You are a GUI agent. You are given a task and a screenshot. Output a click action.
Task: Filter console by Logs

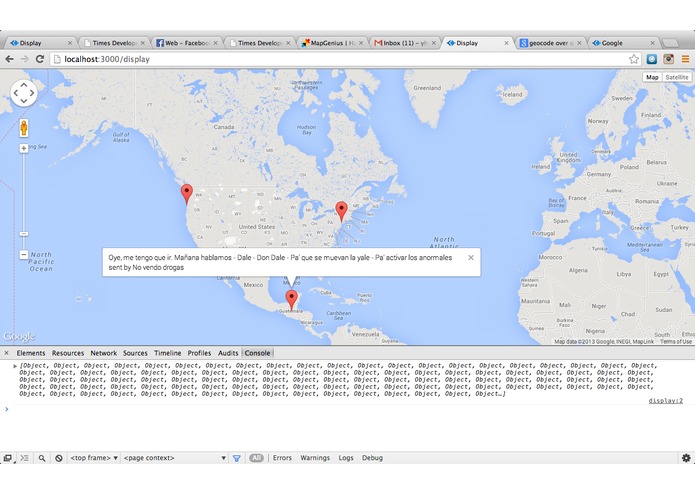[346, 458]
